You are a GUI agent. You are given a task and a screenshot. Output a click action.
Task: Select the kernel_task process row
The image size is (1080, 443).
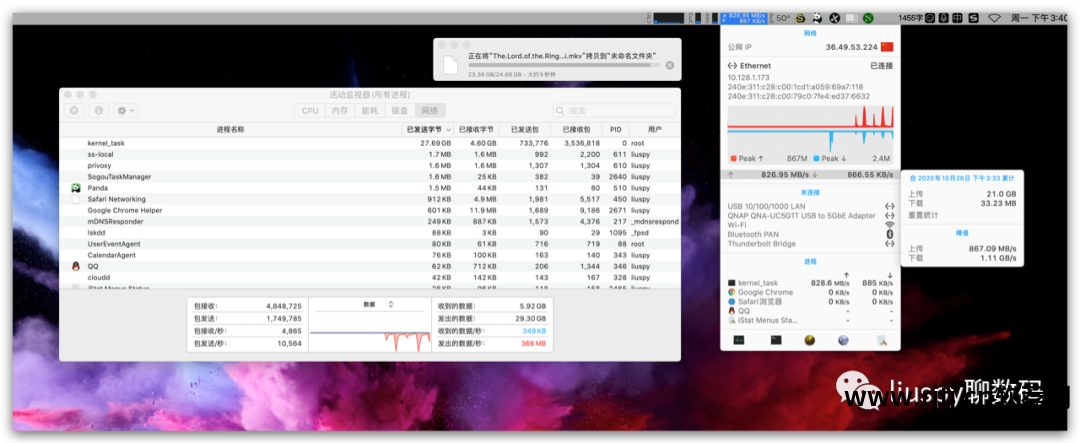pyautogui.click(x=106, y=143)
